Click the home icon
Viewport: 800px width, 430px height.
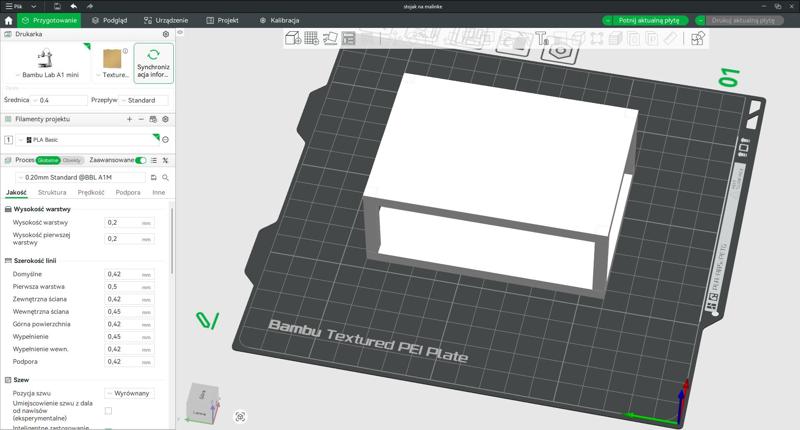[9, 20]
